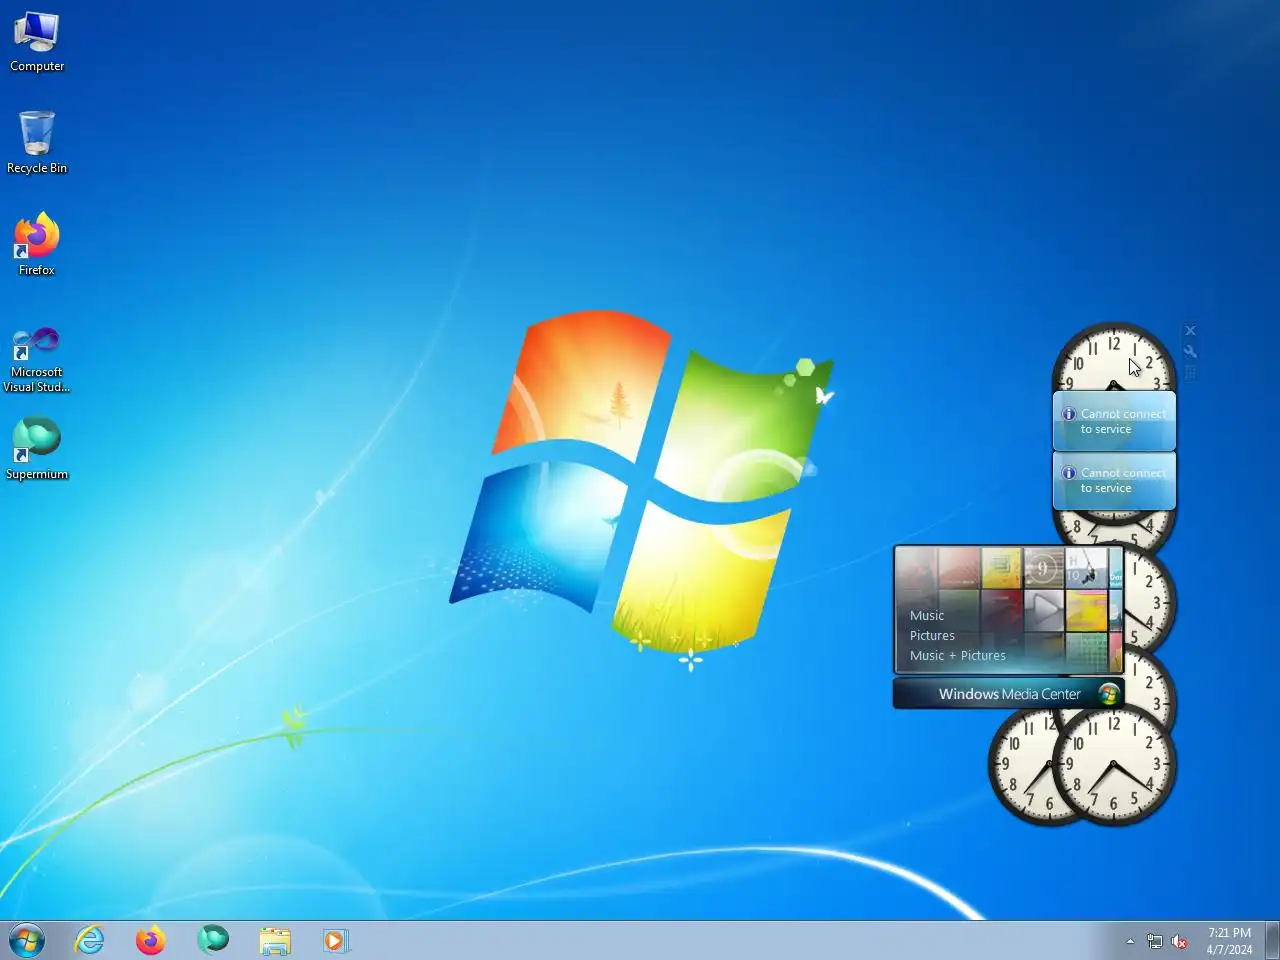Click the play-arrow tile in Media Center gadget

click(1044, 609)
